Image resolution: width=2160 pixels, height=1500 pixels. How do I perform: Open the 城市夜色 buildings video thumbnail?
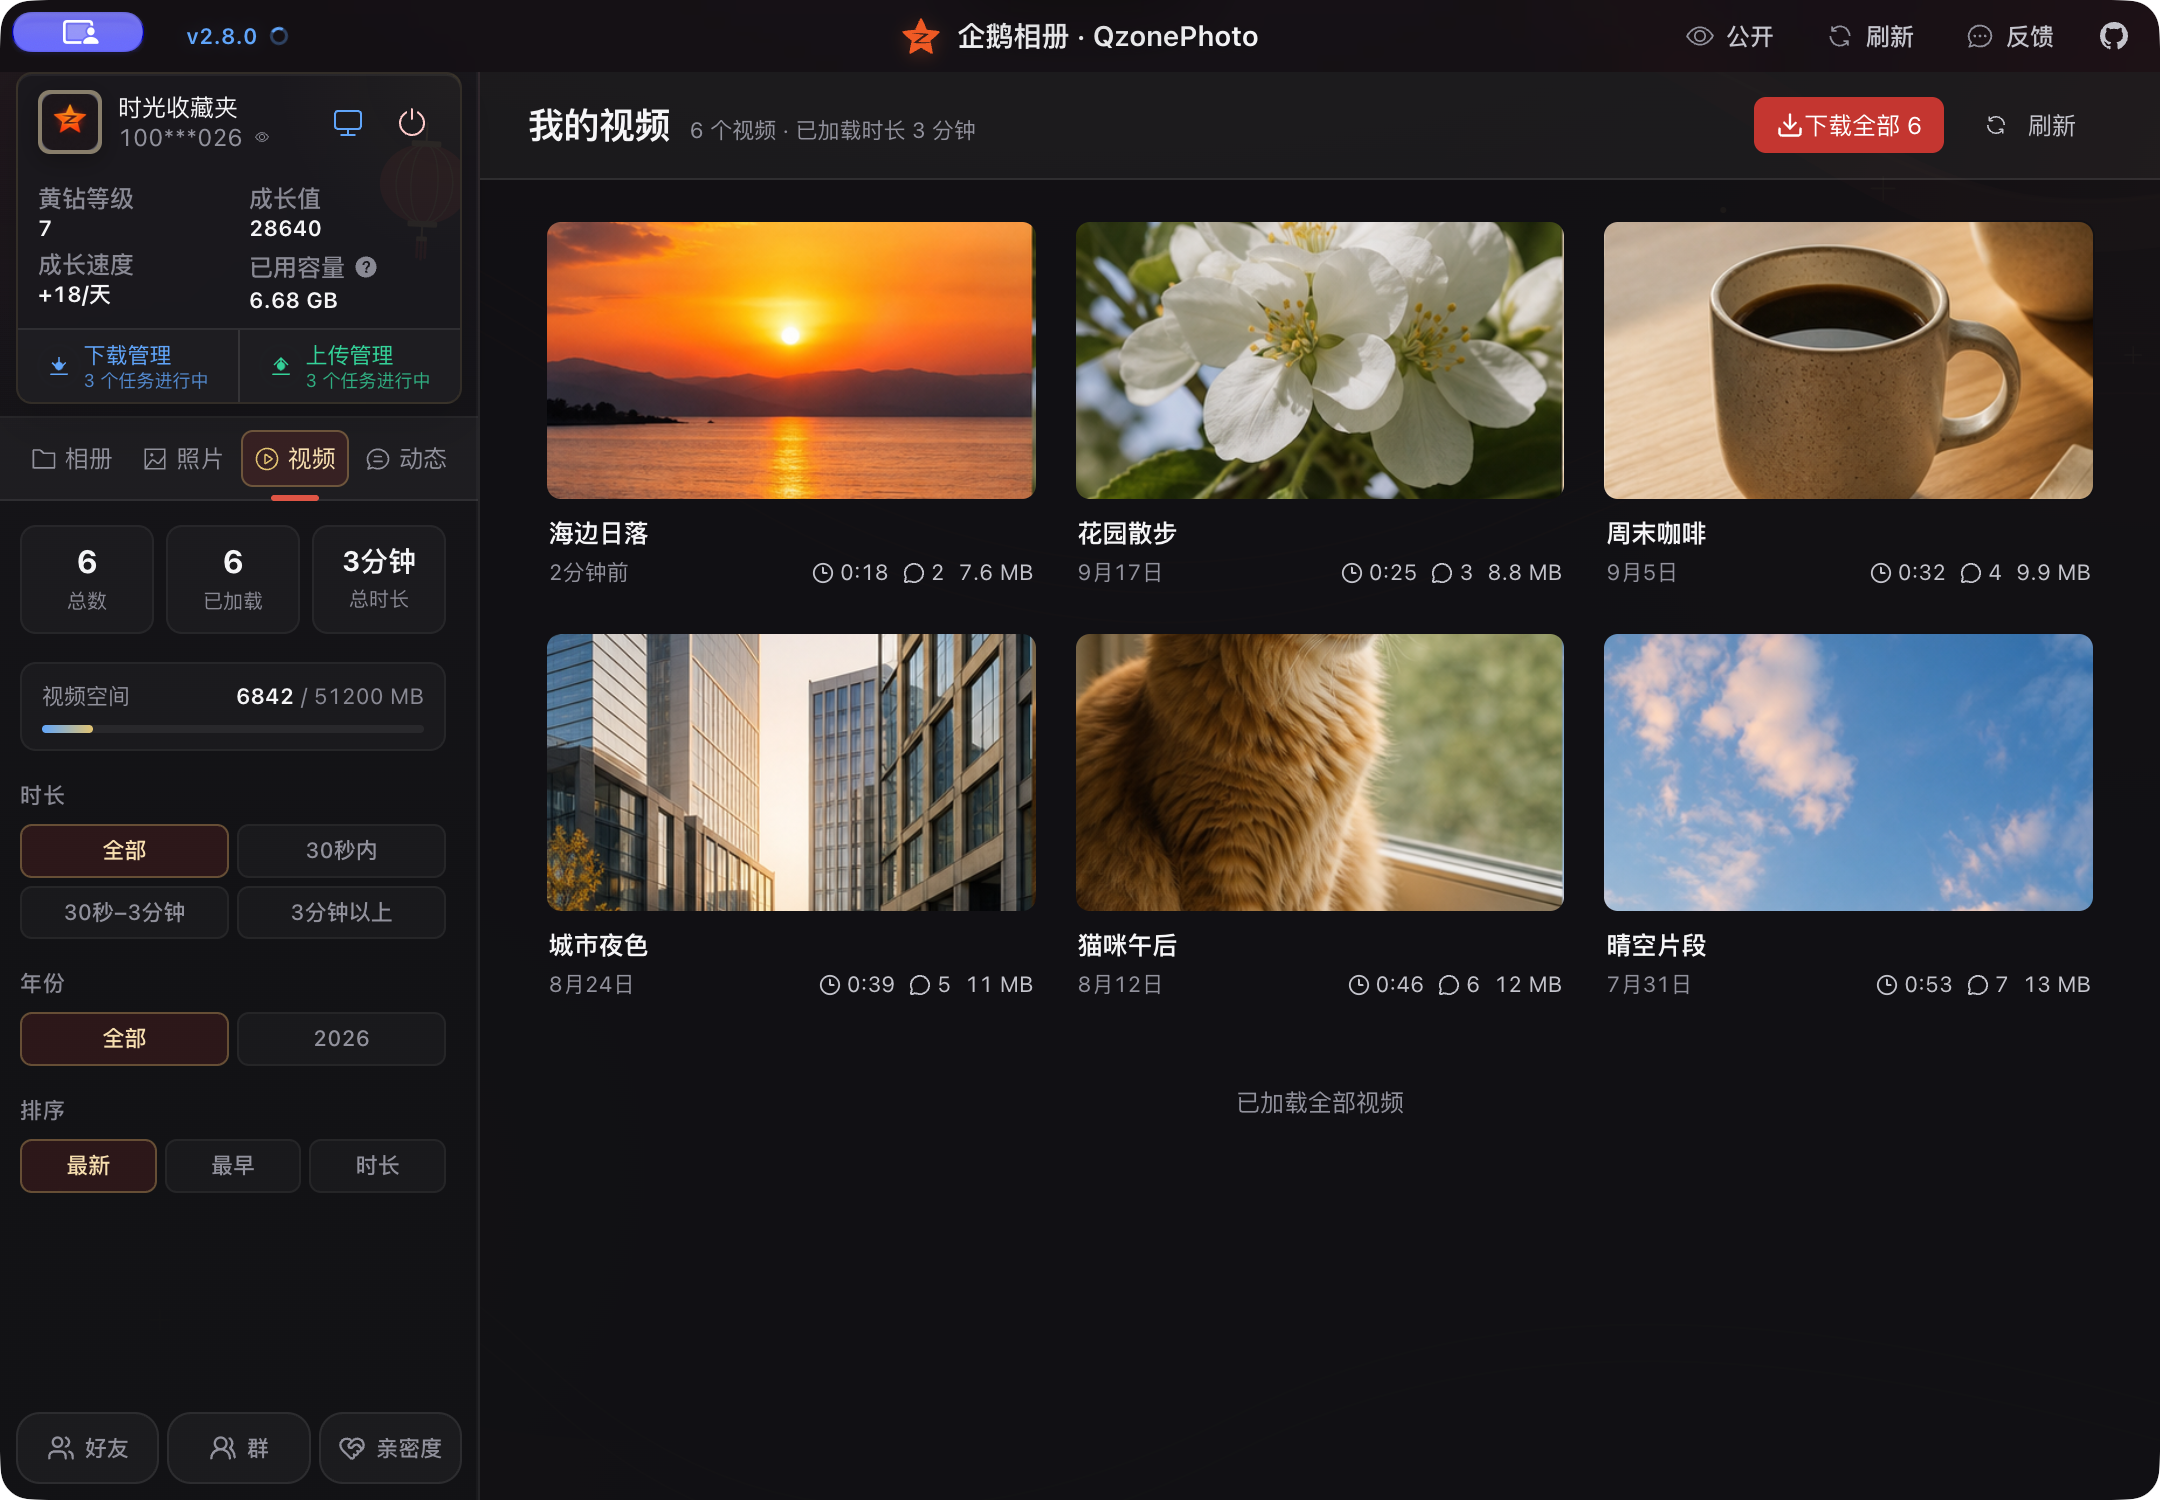[x=791, y=772]
